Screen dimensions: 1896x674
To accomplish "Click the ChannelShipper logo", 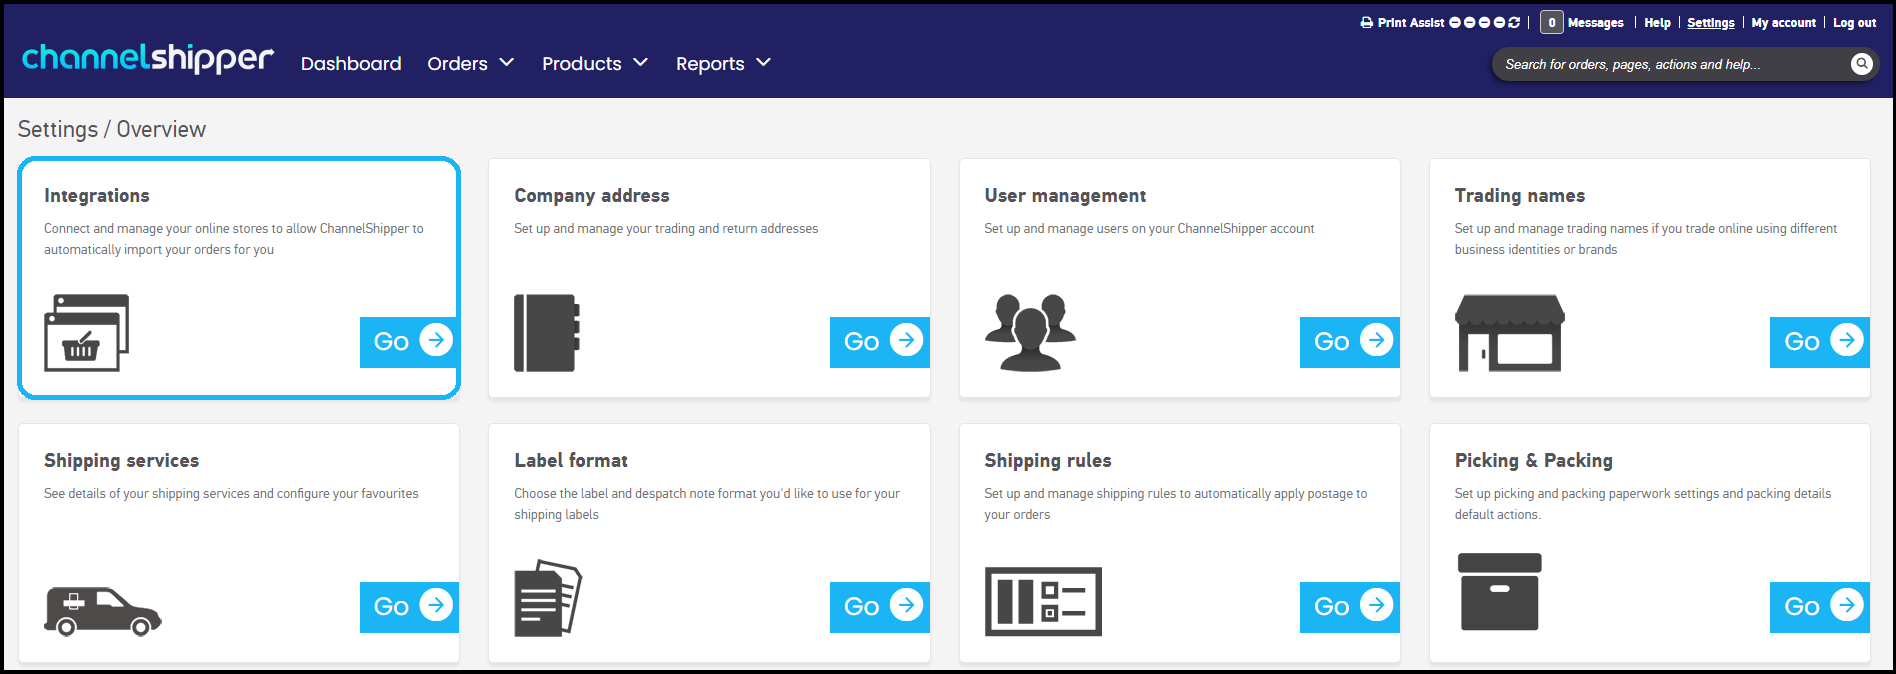I will (147, 58).
